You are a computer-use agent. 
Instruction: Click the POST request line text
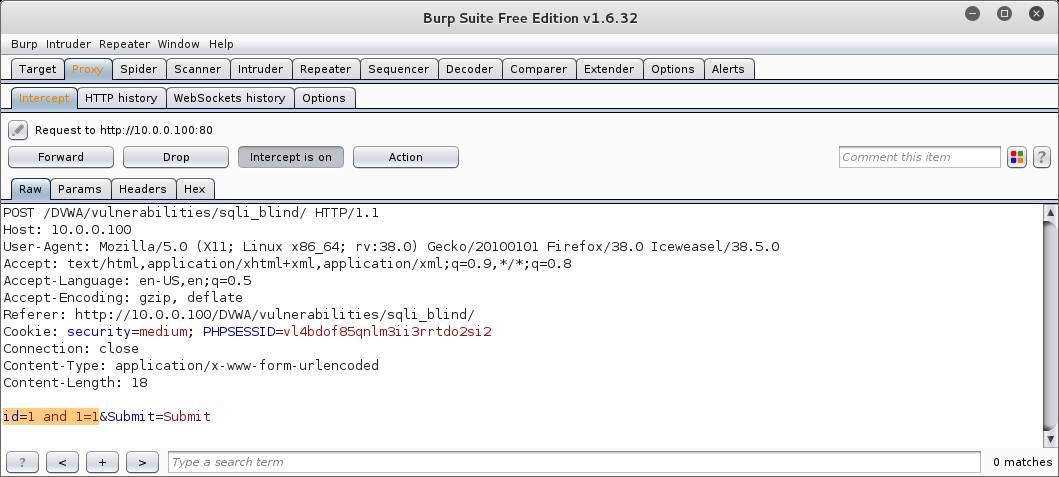[x=191, y=213]
